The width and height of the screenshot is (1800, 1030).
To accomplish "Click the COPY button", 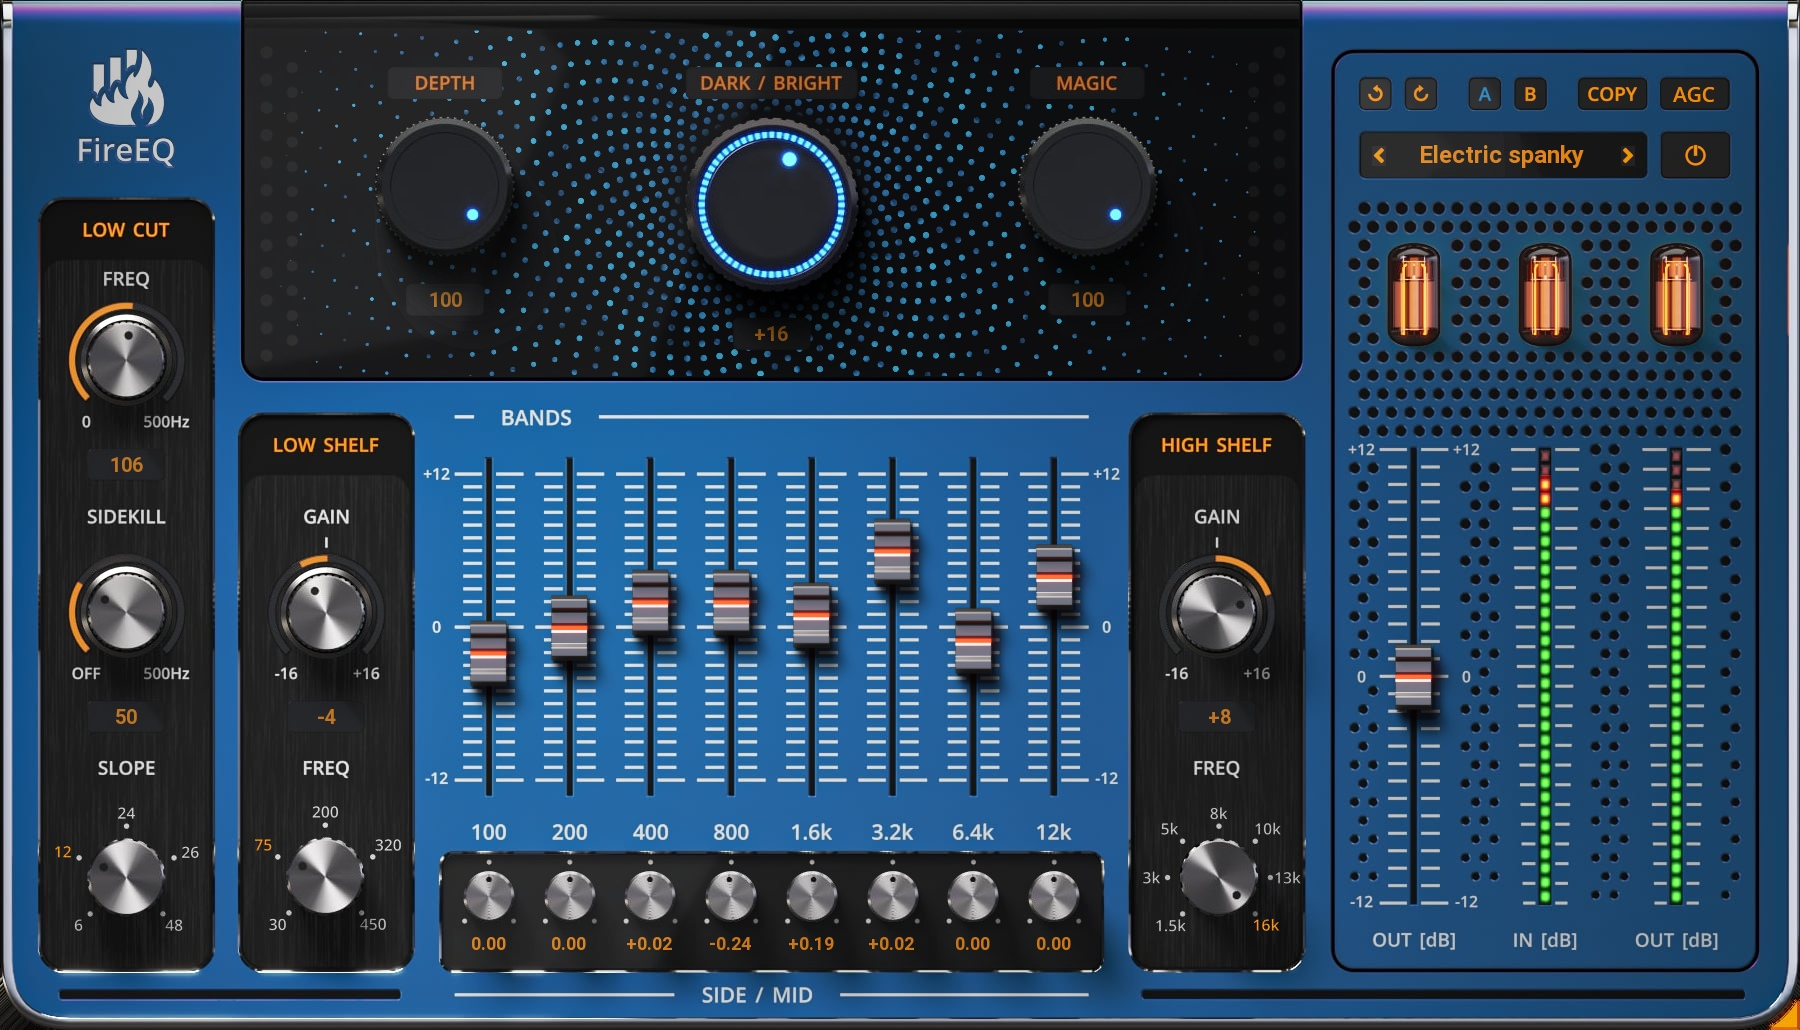I will click(x=1610, y=94).
